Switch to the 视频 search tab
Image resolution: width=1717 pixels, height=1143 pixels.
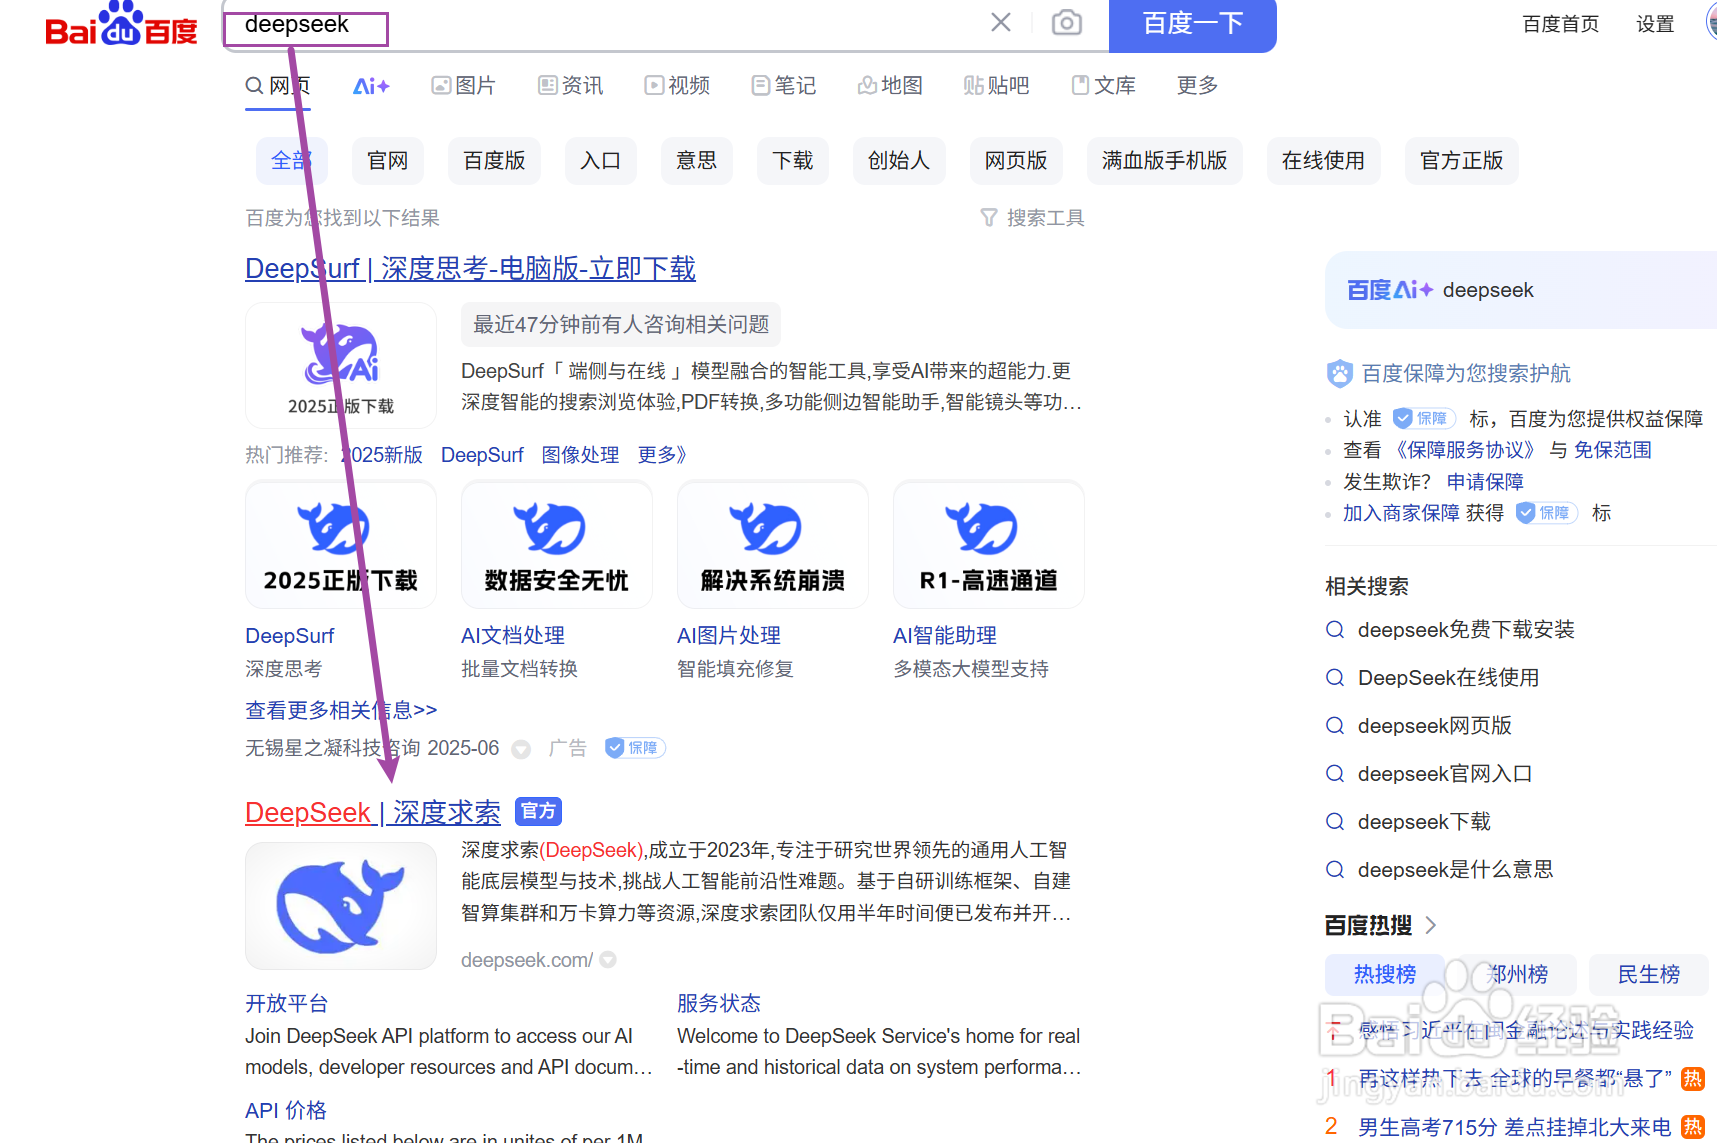677,86
